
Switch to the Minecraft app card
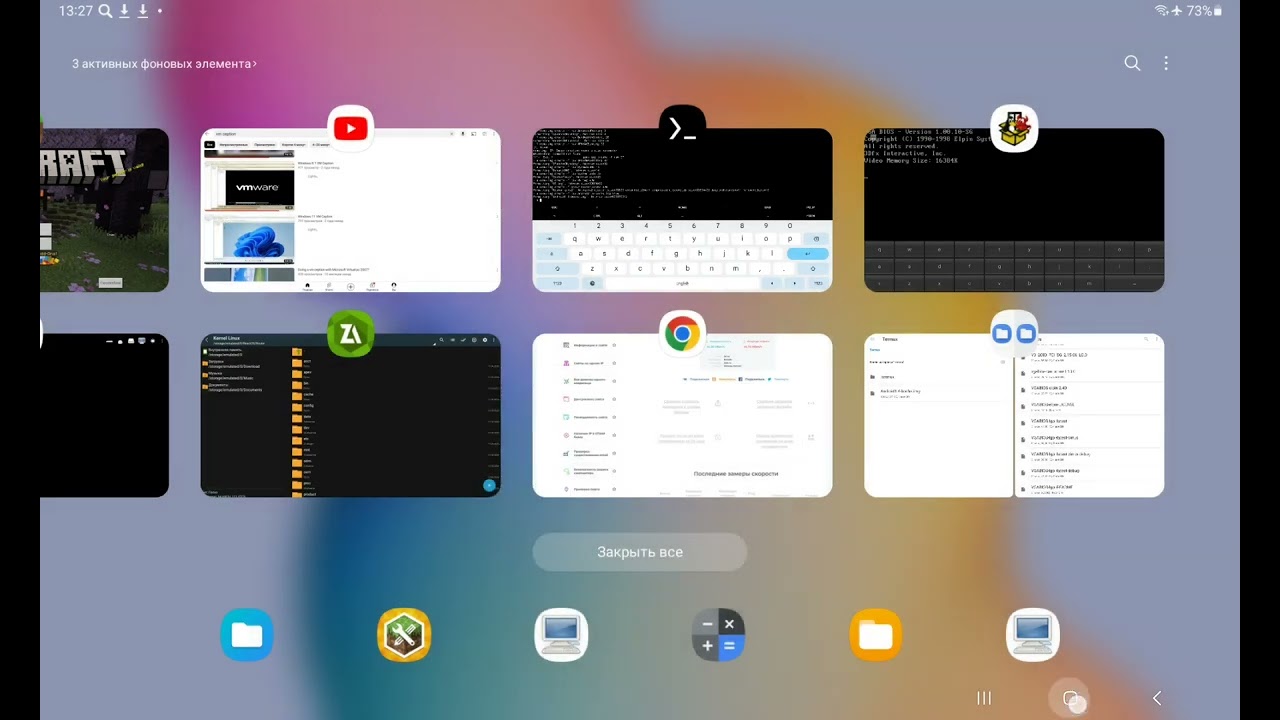click(104, 210)
